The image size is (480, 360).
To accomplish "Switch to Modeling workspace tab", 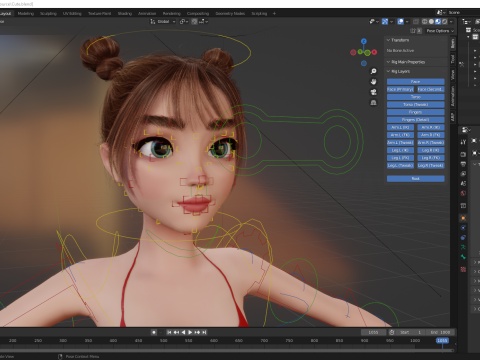I will click(26, 13).
